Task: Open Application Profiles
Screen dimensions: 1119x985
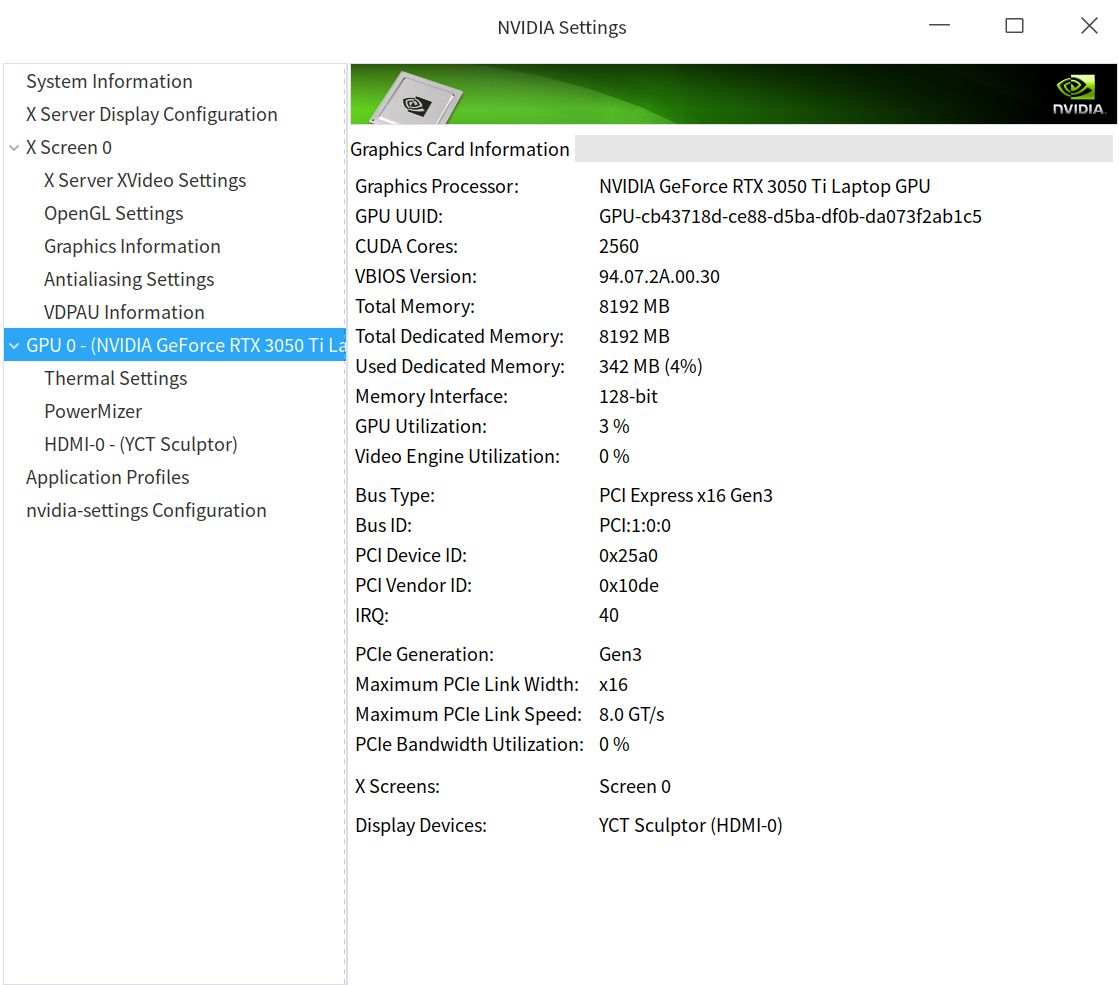Action: [107, 478]
